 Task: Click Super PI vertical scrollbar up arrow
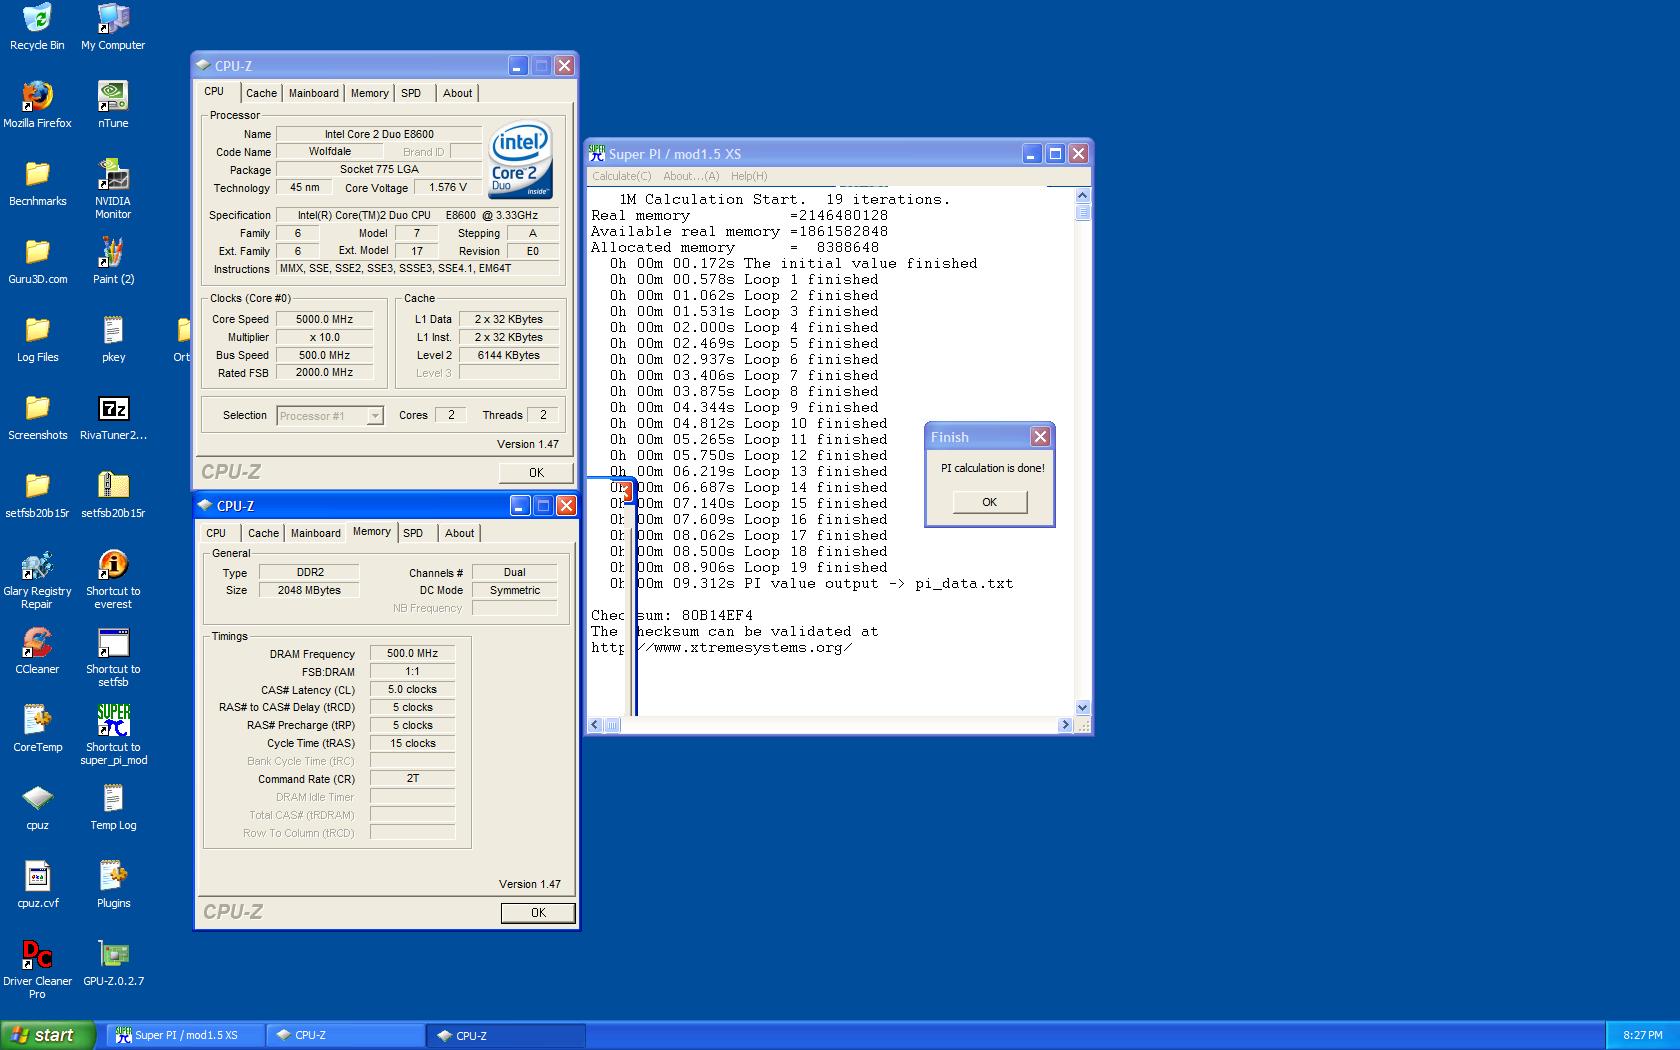click(1082, 195)
